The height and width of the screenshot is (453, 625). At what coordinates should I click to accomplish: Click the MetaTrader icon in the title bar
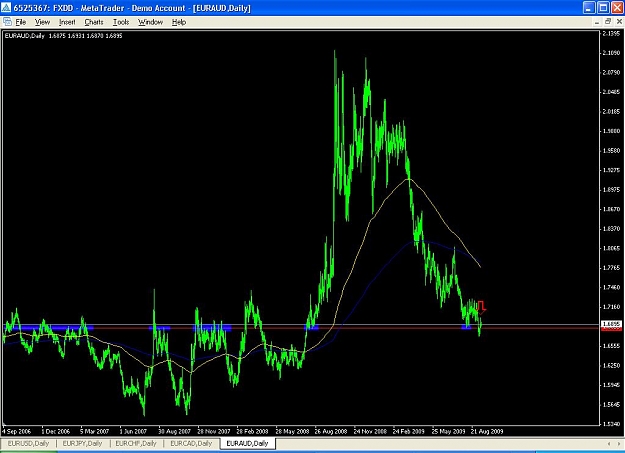coord(6,8)
